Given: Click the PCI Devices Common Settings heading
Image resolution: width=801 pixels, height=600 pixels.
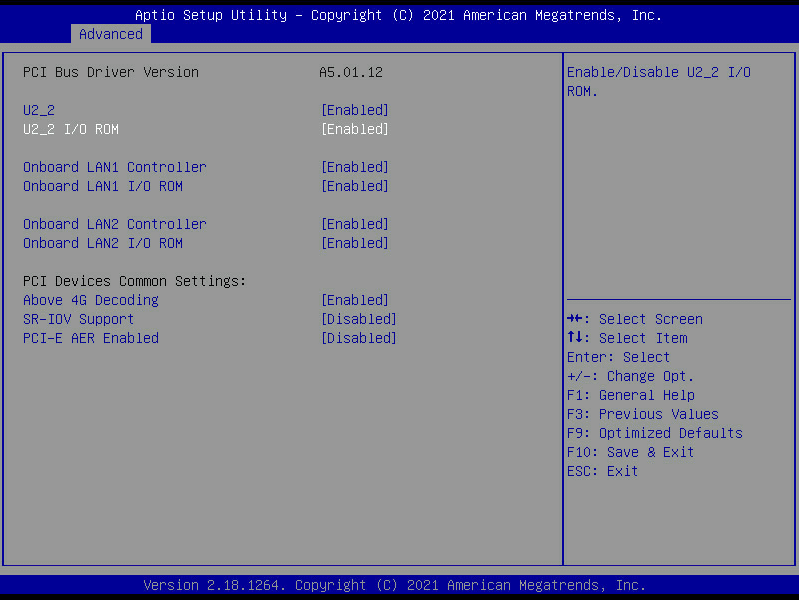Looking at the screenshot, I should point(134,281).
